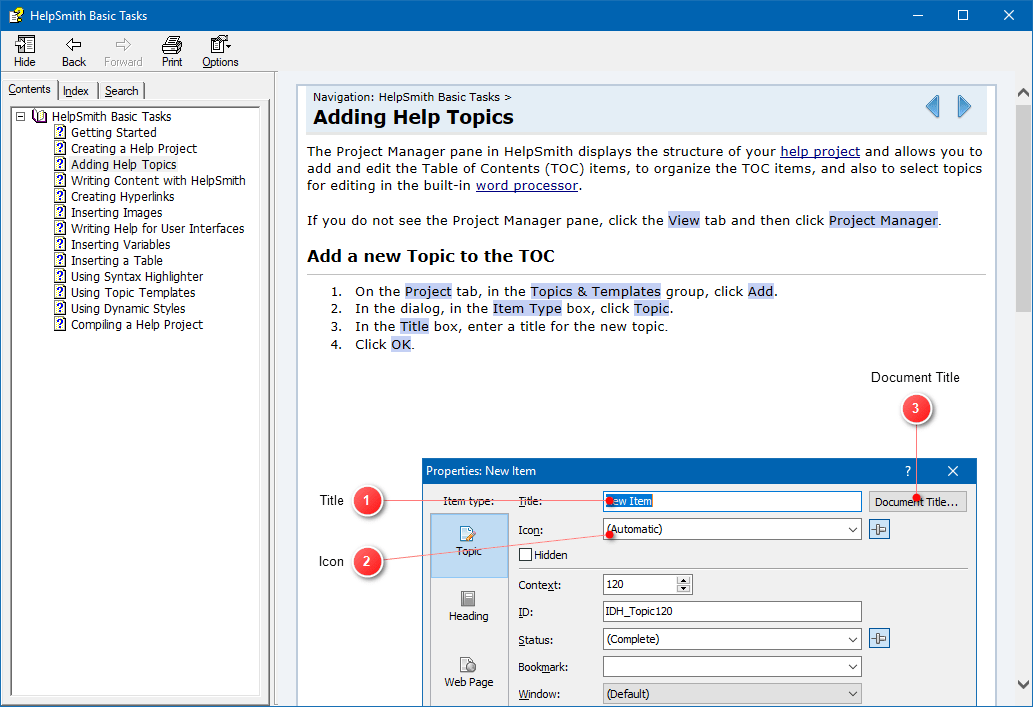Click the Document Title... button
This screenshot has height=707, width=1033.
tap(917, 502)
